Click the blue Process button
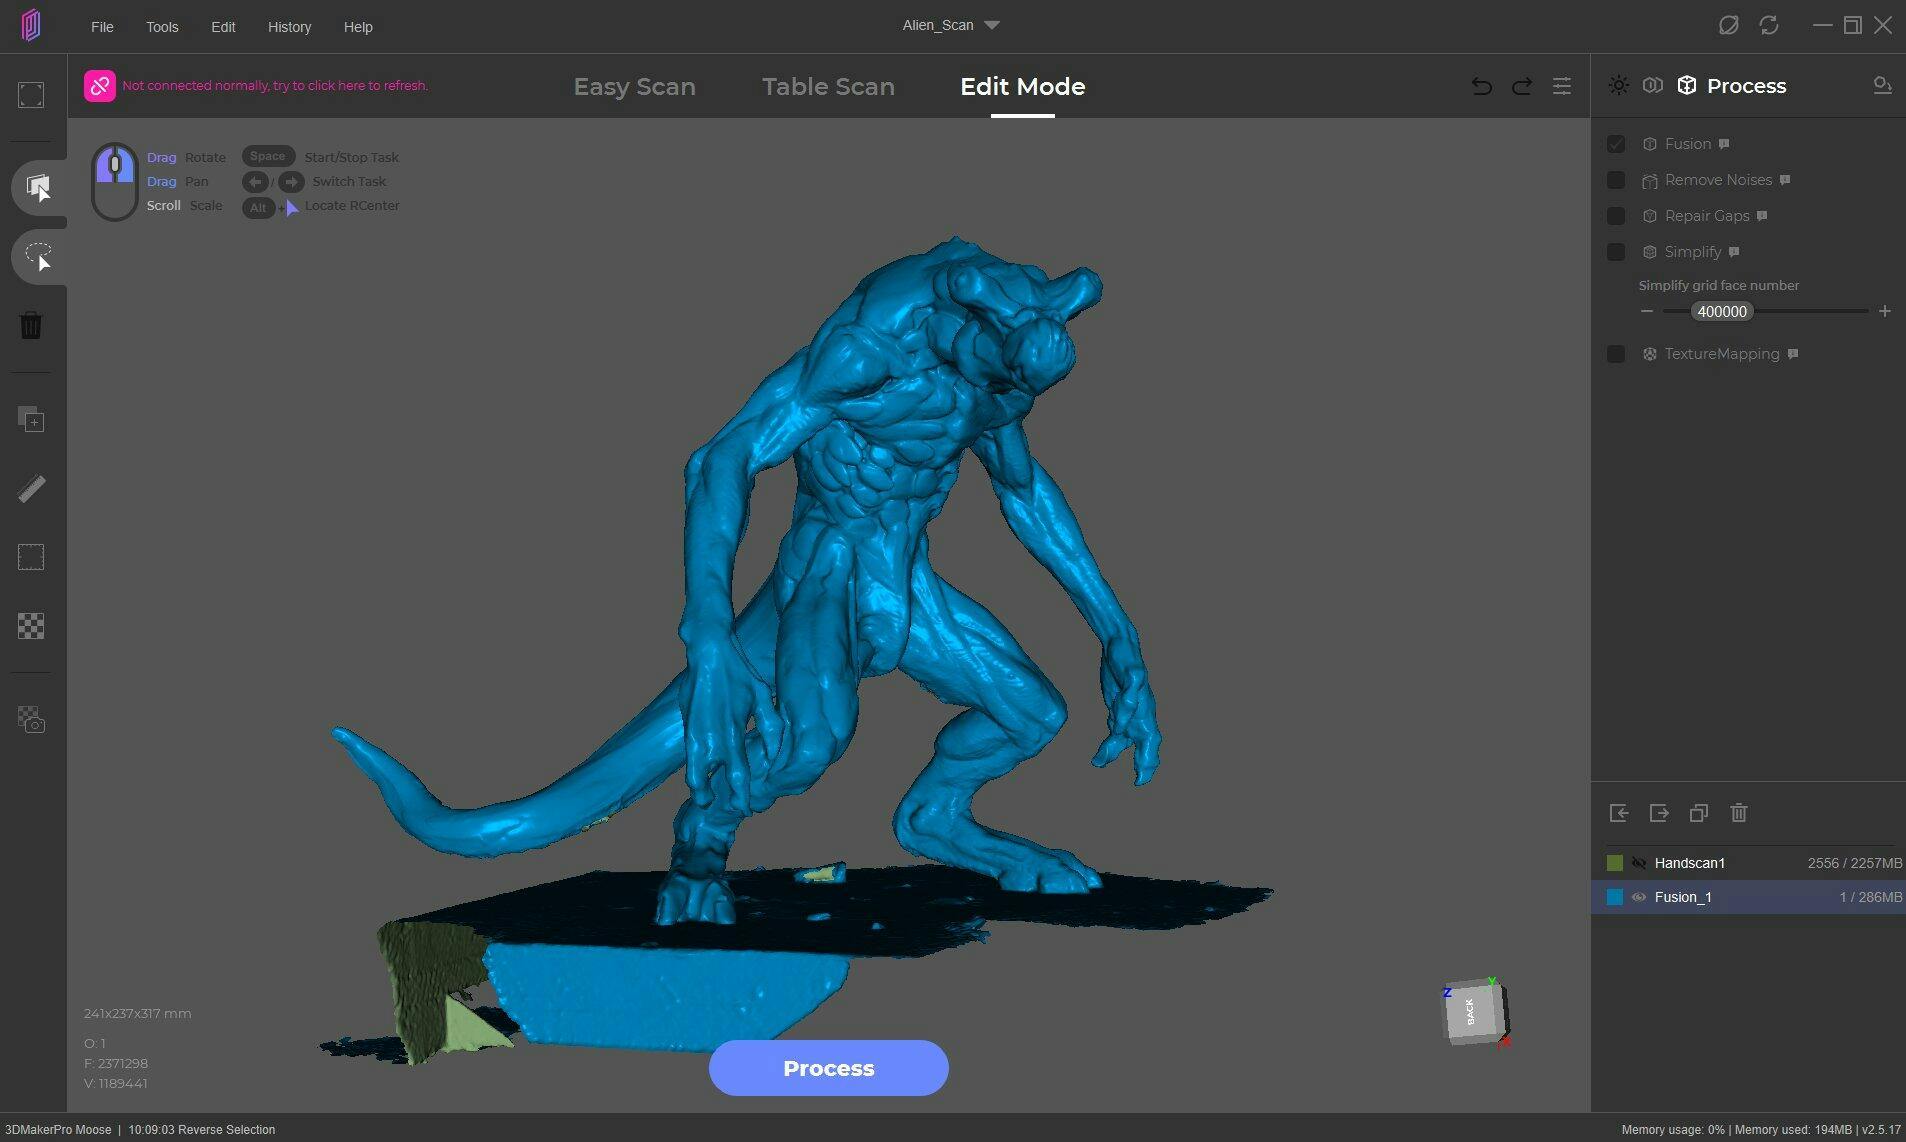The image size is (1906, 1142). click(828, 1068)
